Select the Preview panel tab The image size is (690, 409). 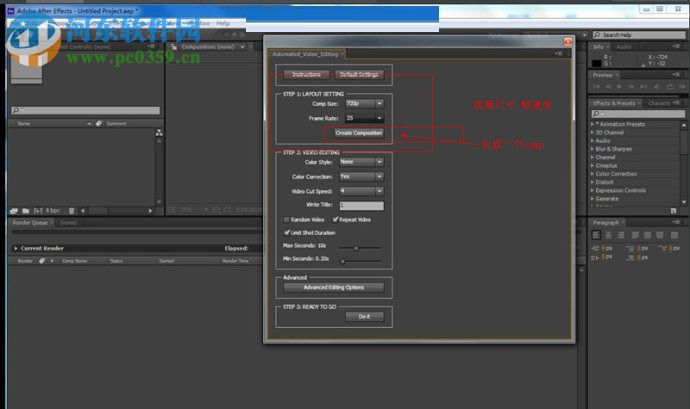coord(602,75)
